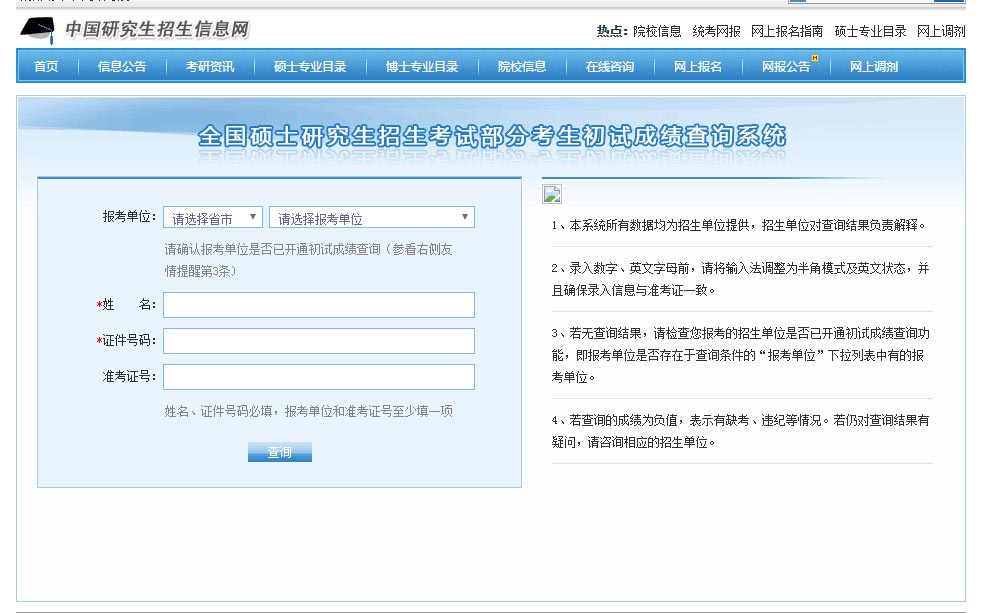Open 在线咨询 from the nav bar
The image size is (988, 613).
click(x=610, y=67)
